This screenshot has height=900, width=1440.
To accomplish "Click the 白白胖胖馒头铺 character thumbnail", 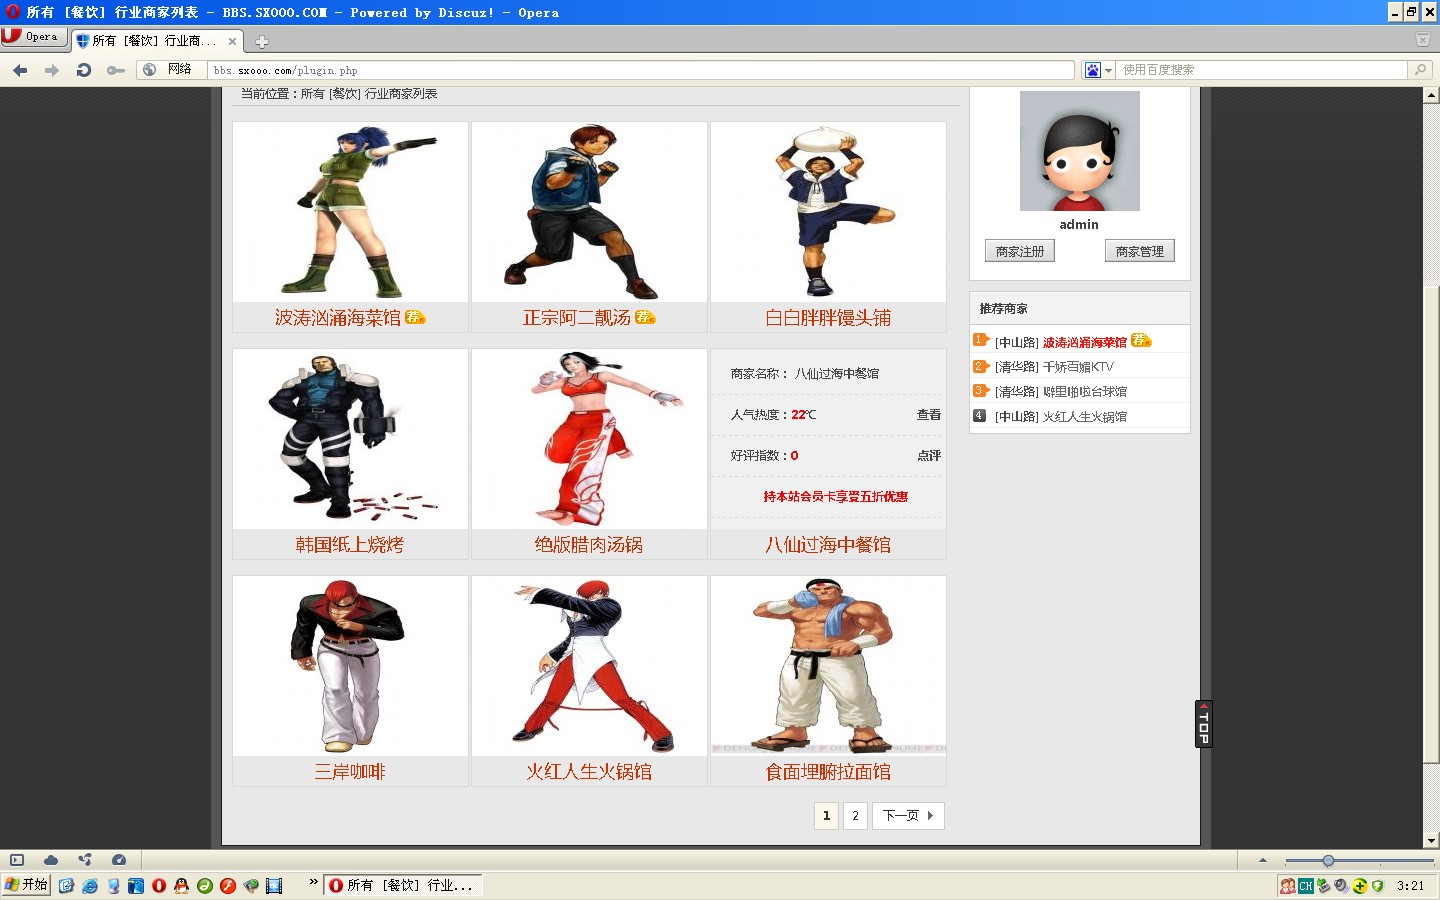I will point(828,212).
